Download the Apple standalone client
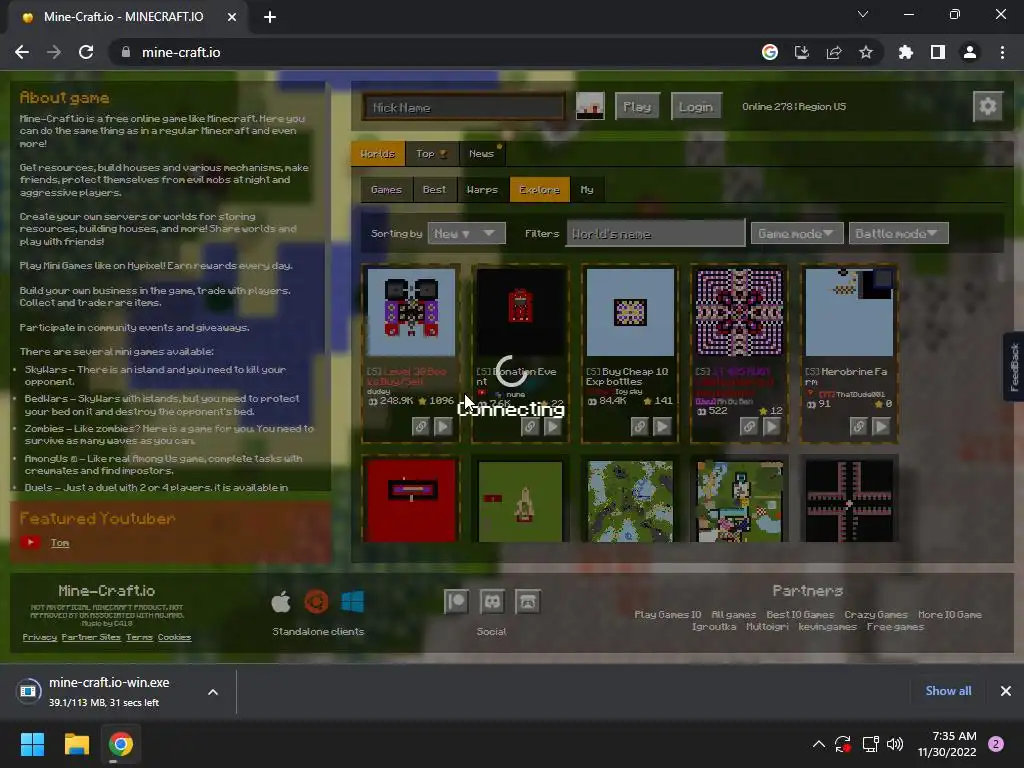This screenshot has height=768, width=1024. tap(281, 601)
